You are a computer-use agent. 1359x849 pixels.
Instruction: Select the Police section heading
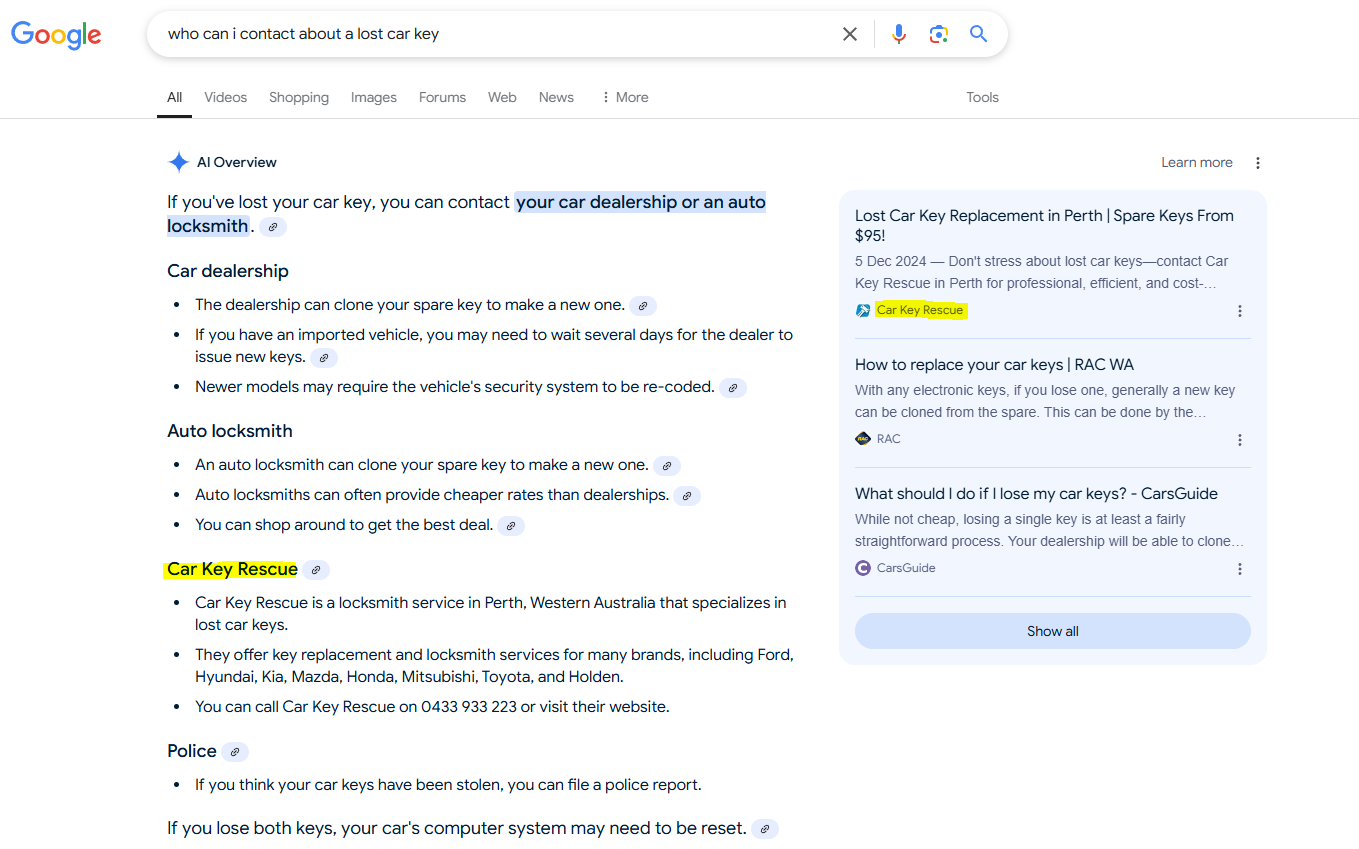coord(192,751)
